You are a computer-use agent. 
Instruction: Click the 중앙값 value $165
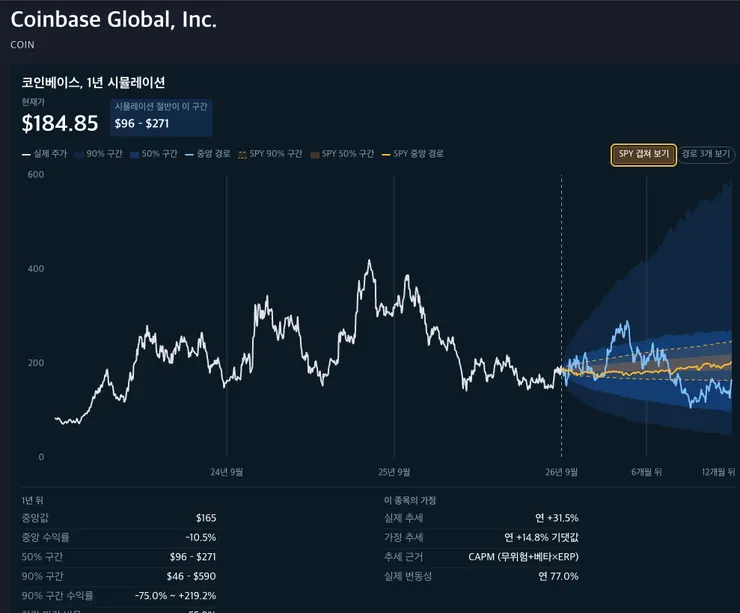(x=206, y=518)
